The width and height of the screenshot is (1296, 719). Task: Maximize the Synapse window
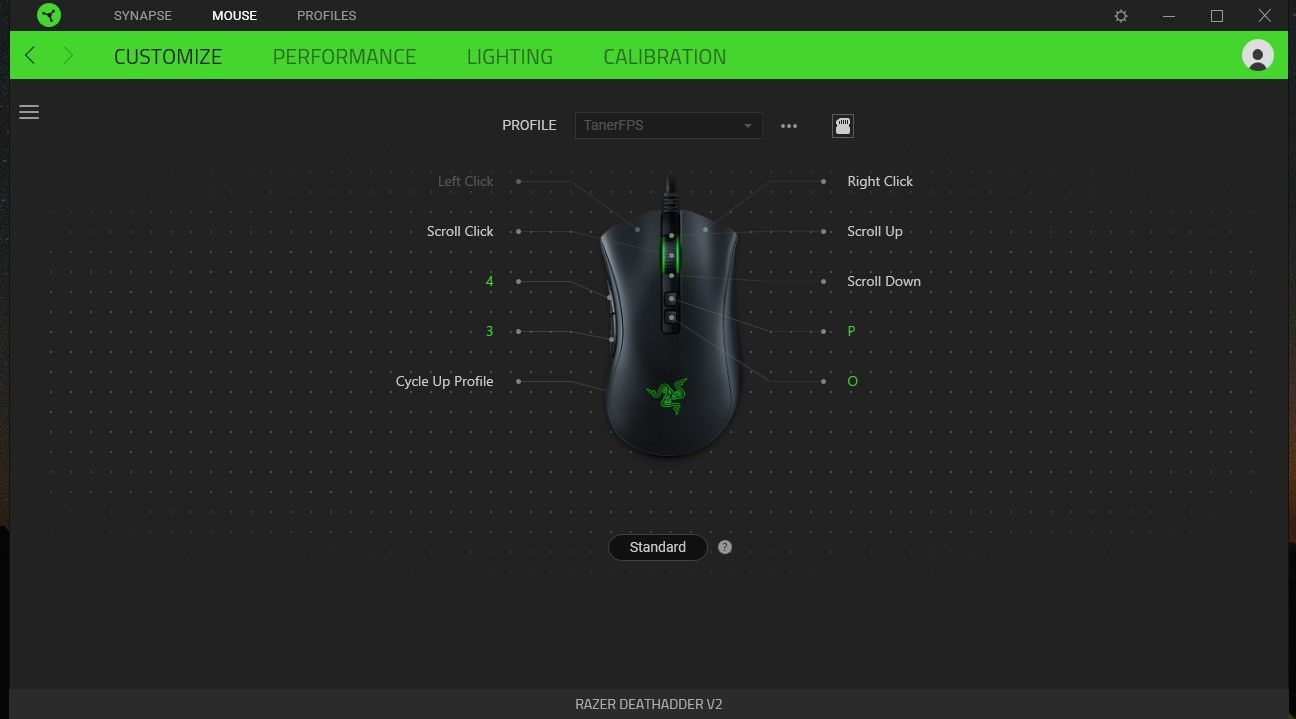pyautogui.click(x=1217, y=16)
